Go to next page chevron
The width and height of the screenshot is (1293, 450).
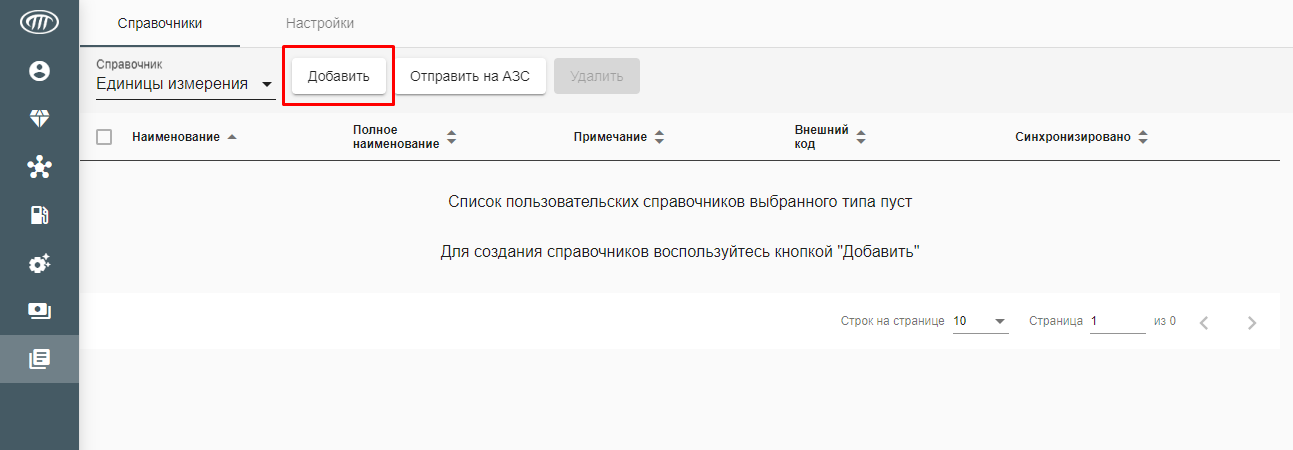point(1252,322)
